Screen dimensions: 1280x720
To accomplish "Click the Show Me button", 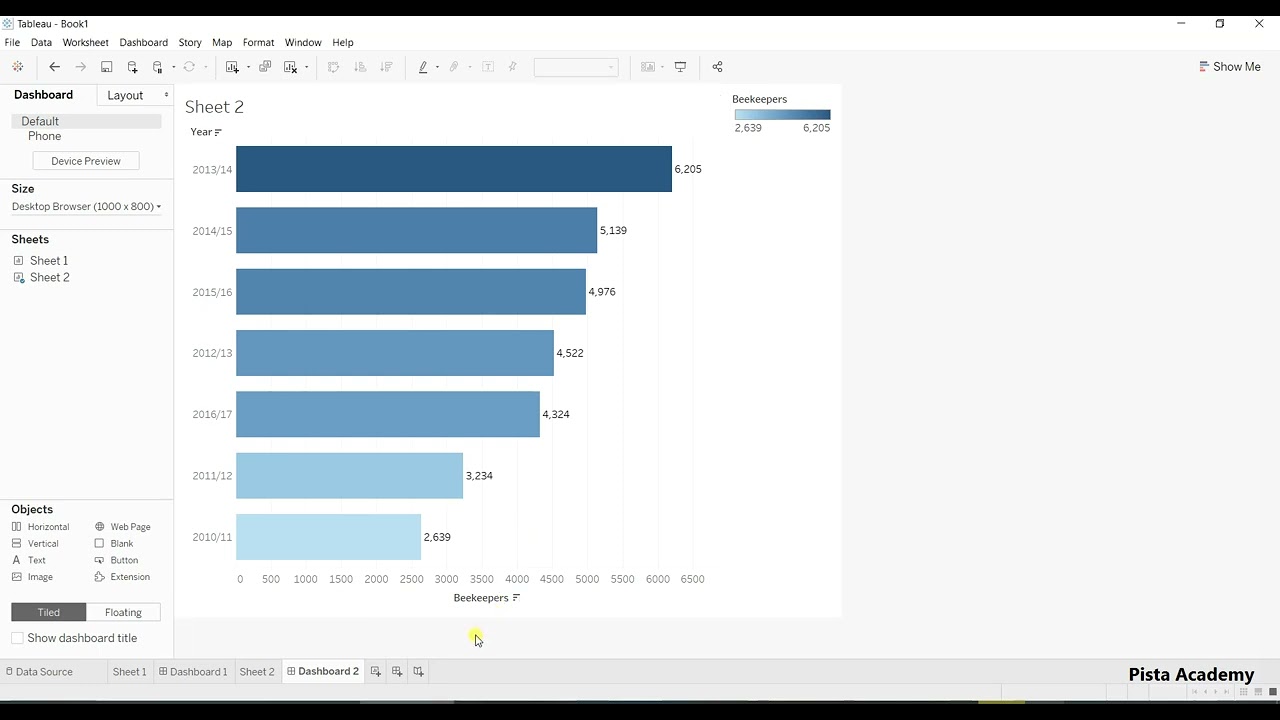I will (1229, 67).
